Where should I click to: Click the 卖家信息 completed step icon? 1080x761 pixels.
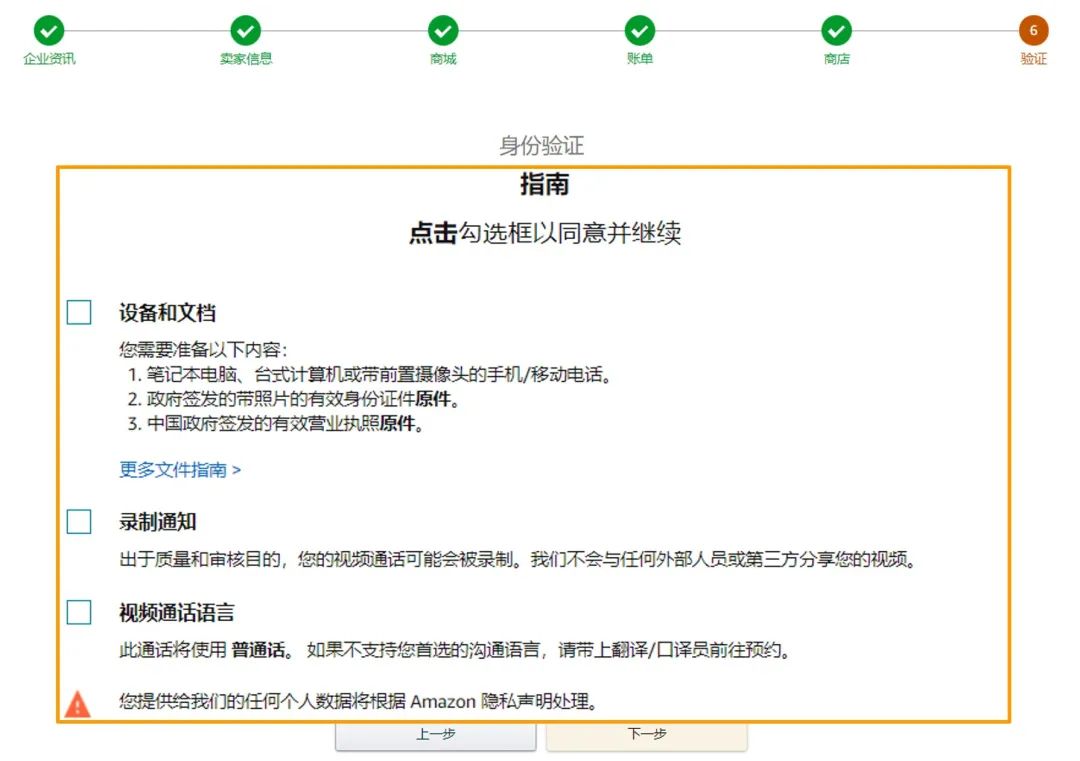point(246,30)
